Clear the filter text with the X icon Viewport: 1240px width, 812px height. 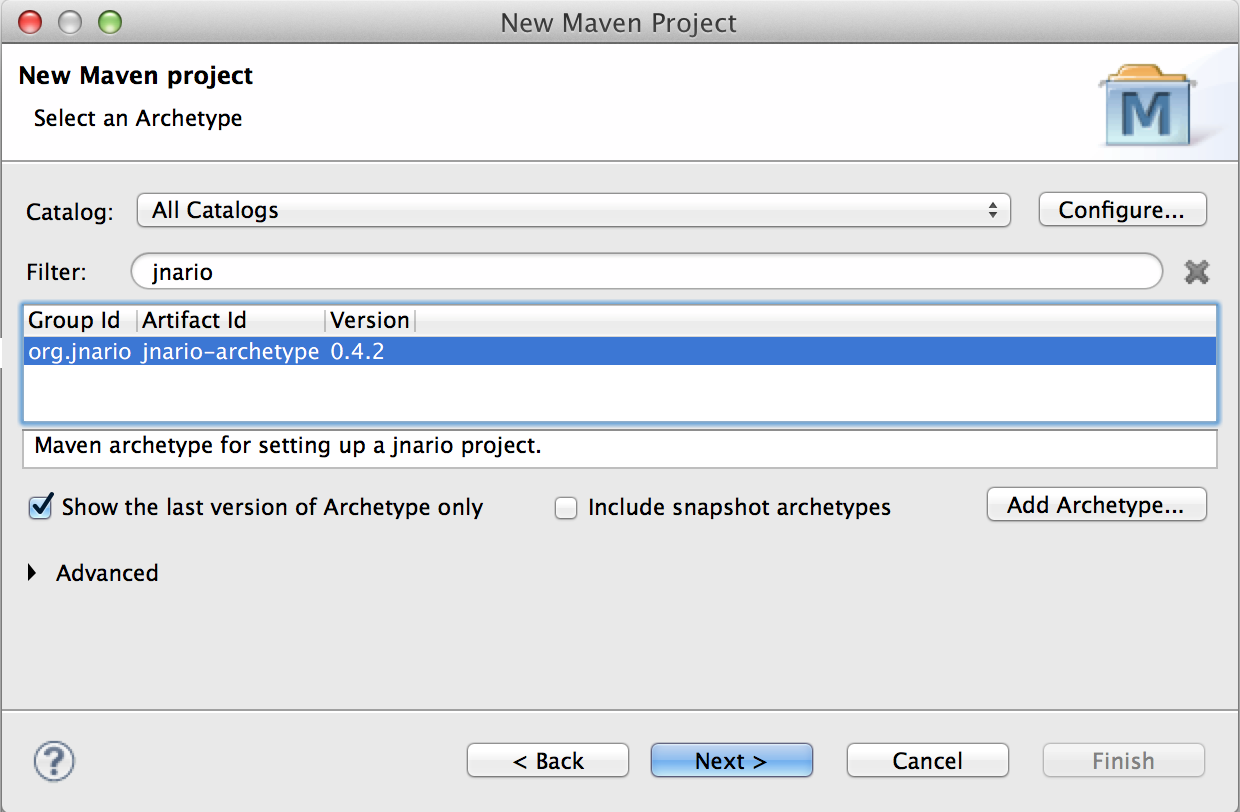(x=1196, y=272)
